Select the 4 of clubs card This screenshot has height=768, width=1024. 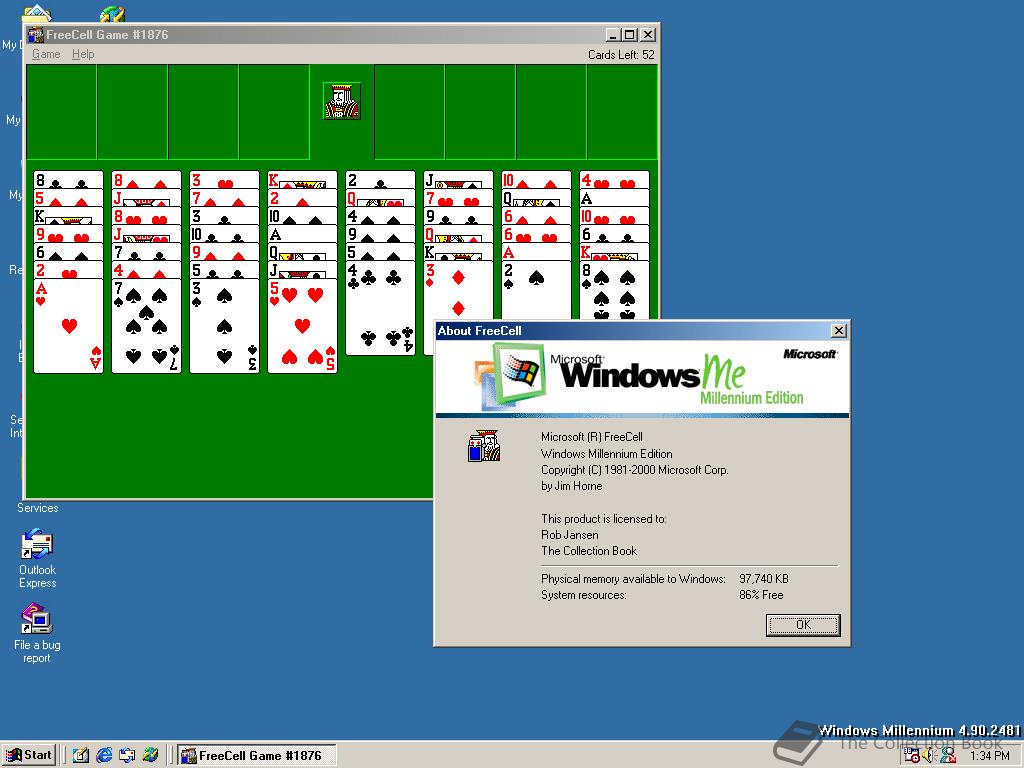pos(380,308)
